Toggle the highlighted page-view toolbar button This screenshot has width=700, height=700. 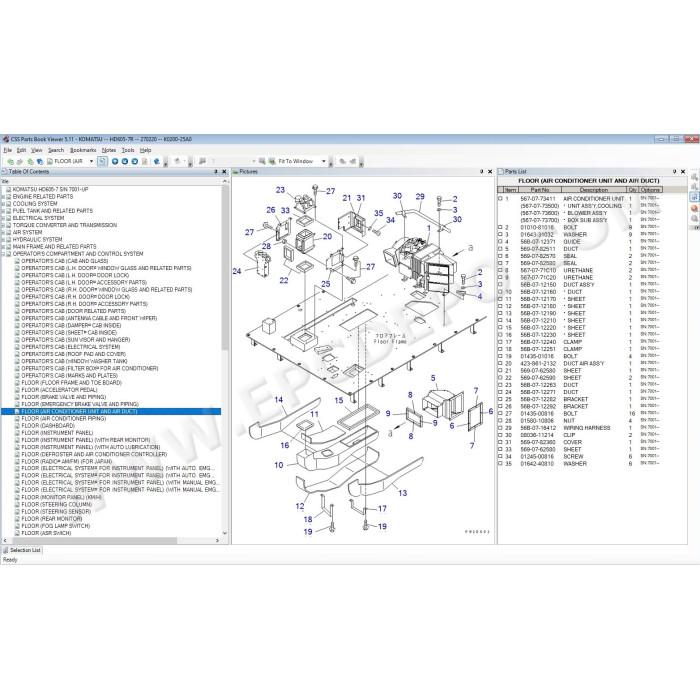(x=102, y=161)
